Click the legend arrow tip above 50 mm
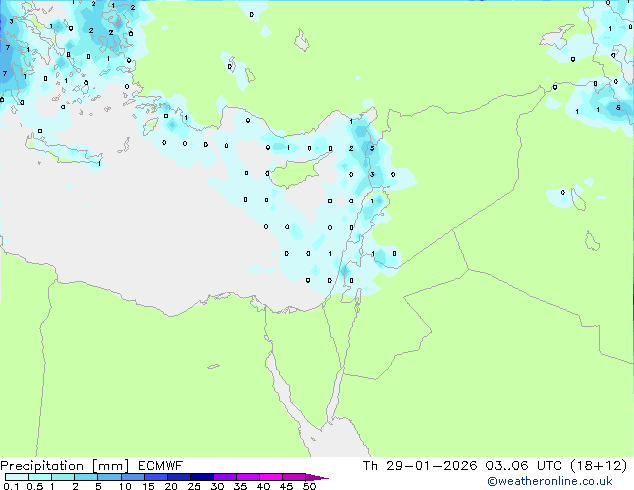Screen dimensions: 634x490 [317, 477]
